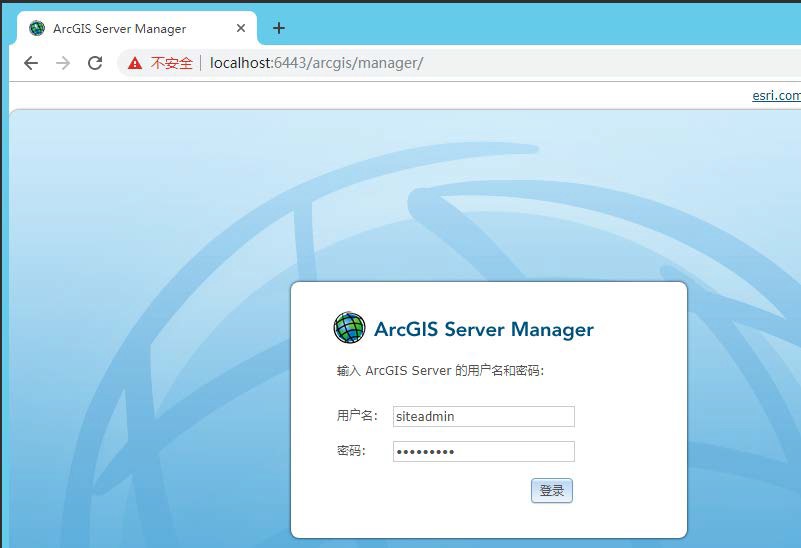The width and height of the screenshot is (801, 548).
Task: Click the 输入 ArcGIS Server 的用户名和密码 prompt text
Action: click(440, 370)
